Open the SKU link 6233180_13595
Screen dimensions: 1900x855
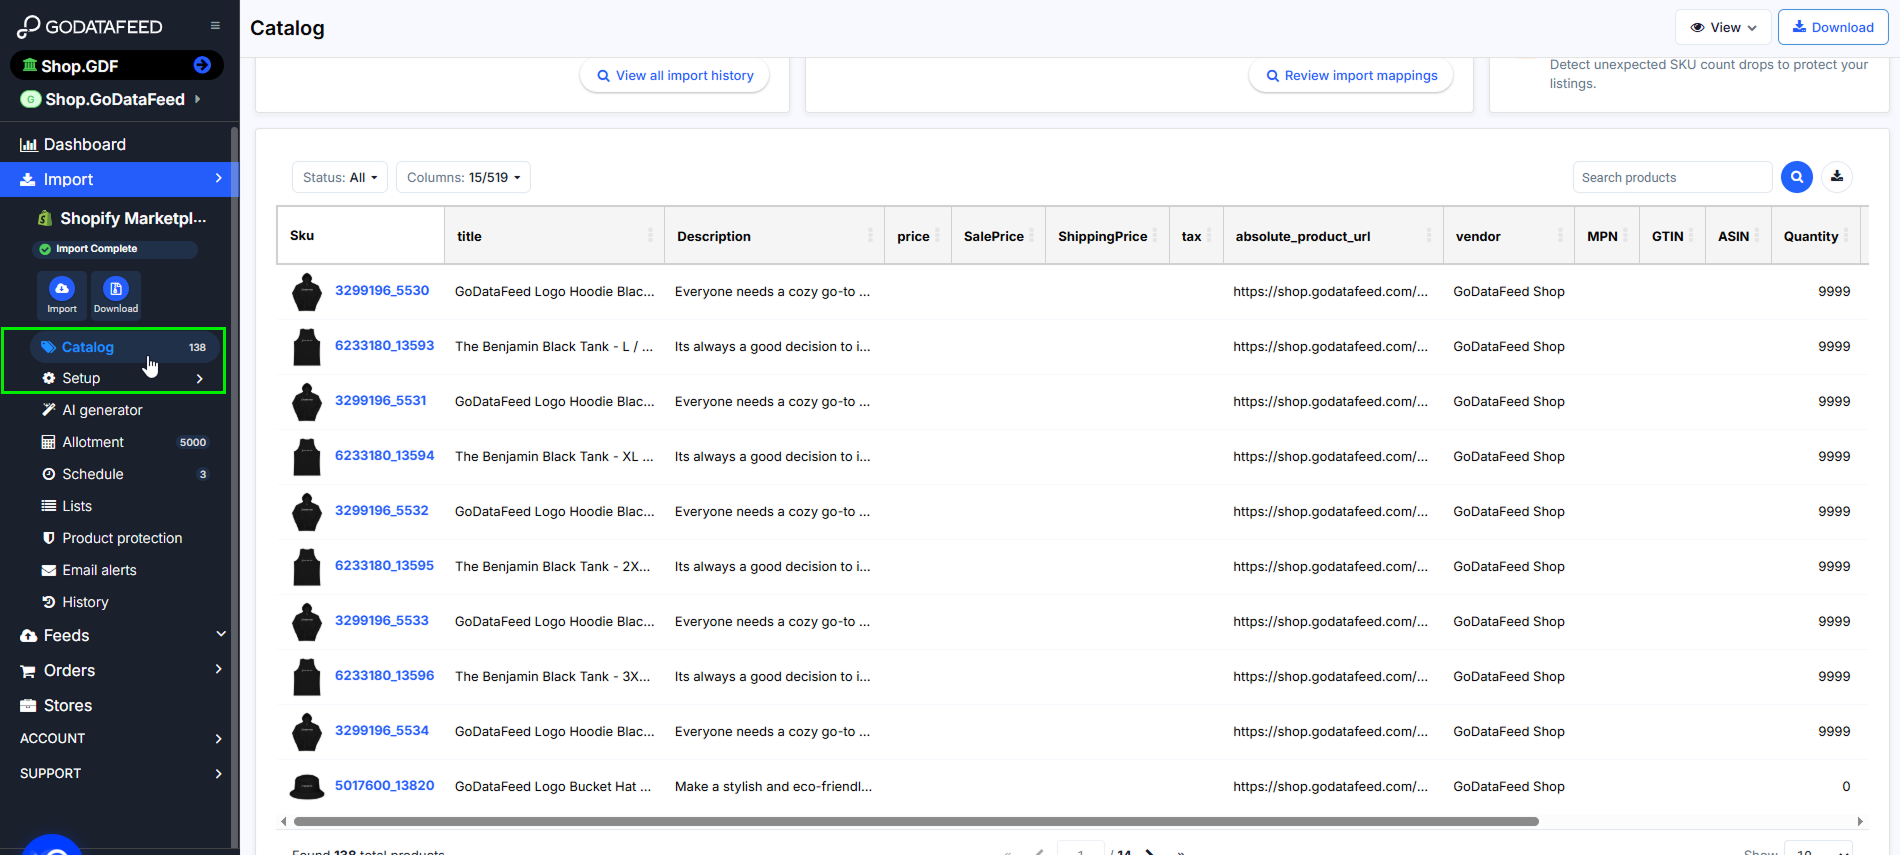click(x=384, y=566)
